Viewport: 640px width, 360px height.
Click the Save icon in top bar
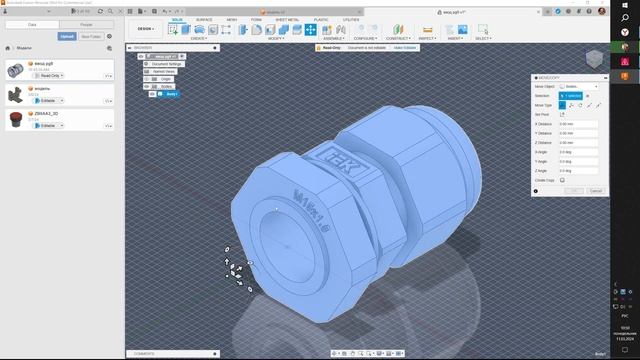click(154, 11)
